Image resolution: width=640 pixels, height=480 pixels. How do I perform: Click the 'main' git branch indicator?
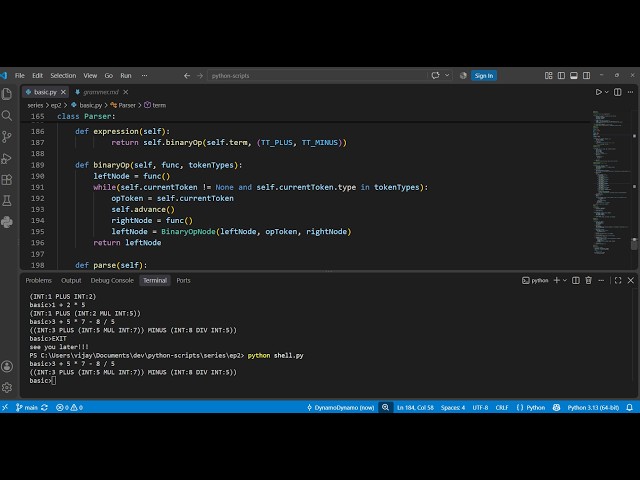coord(27,407)
